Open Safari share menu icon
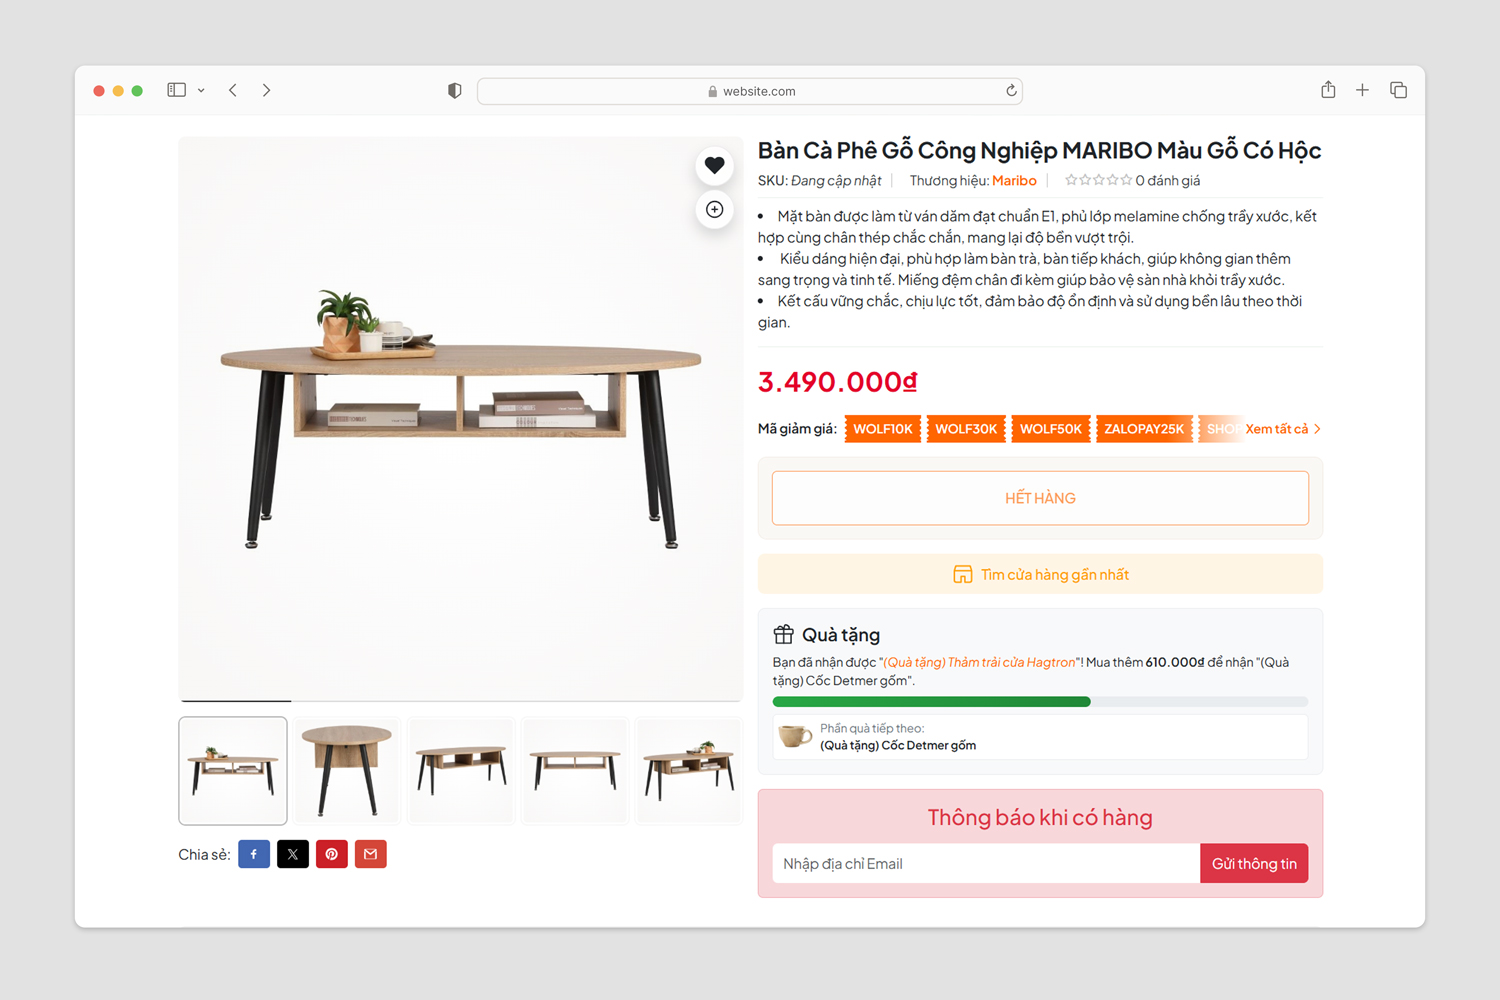This screenshot has height=1000, width=1500. tap(1328, 90)
